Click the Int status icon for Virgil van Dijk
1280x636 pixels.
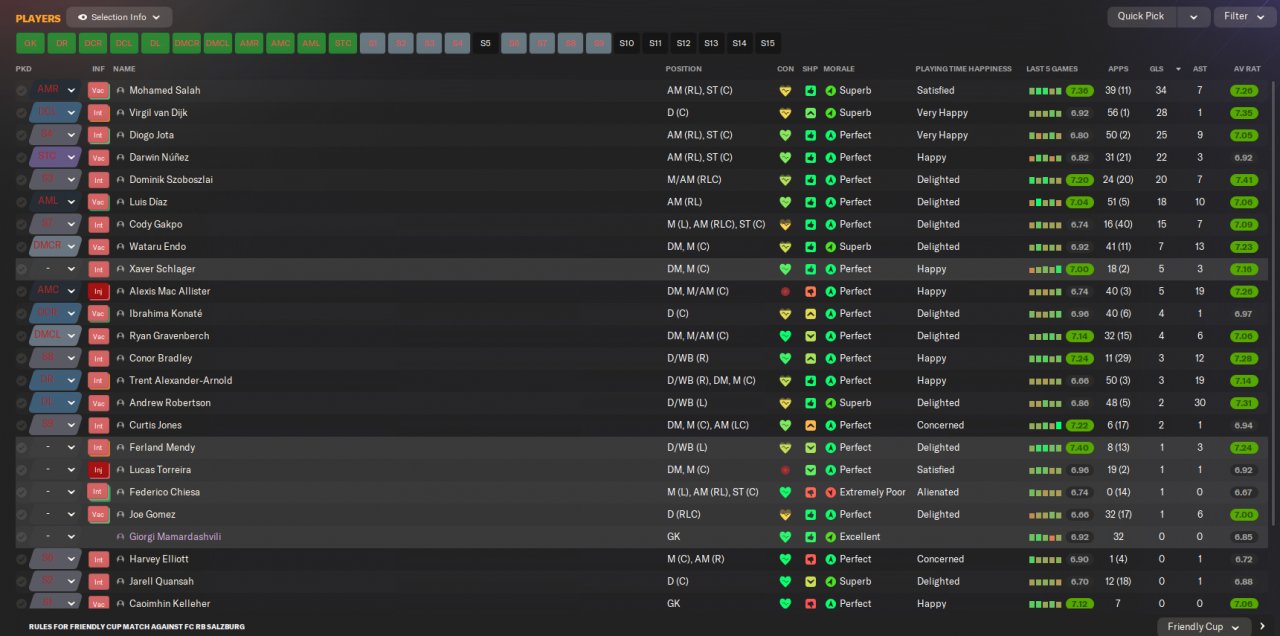pyautogui.click(x=98, y=113)
